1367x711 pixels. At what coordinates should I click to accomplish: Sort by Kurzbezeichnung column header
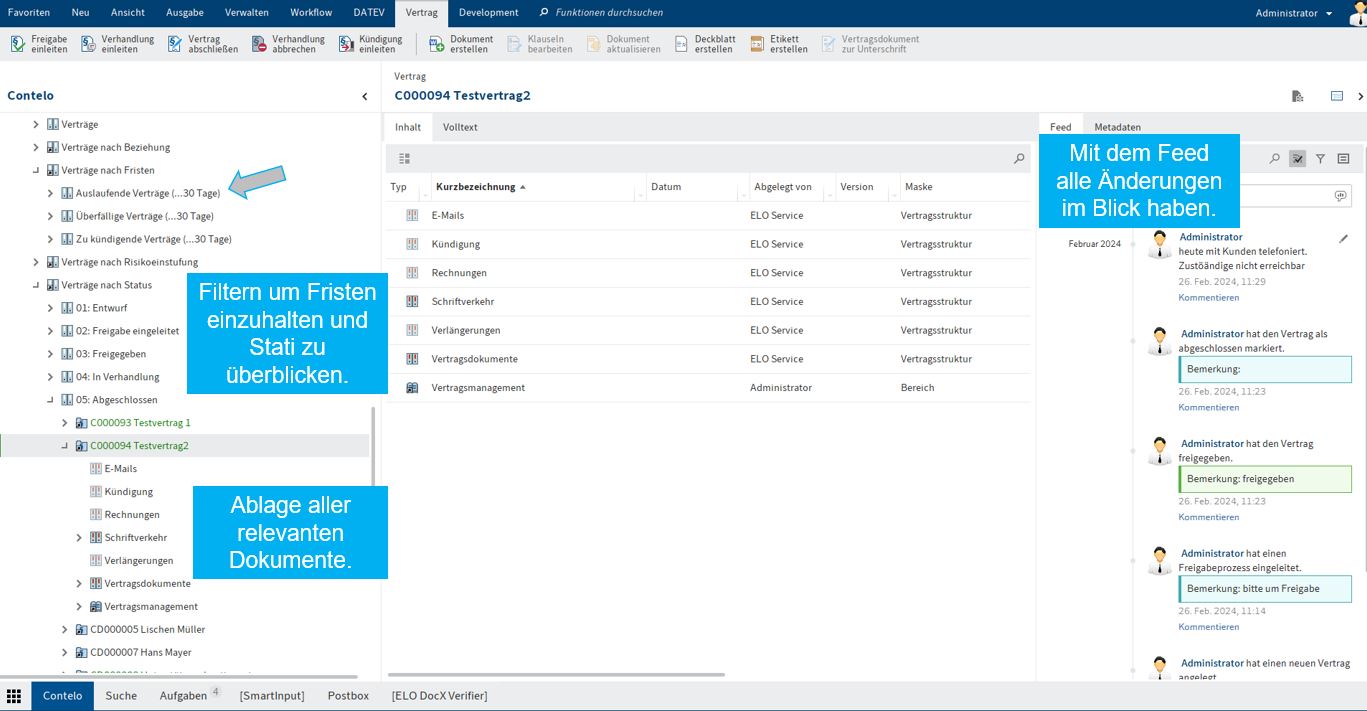click(x=476, y=187)
